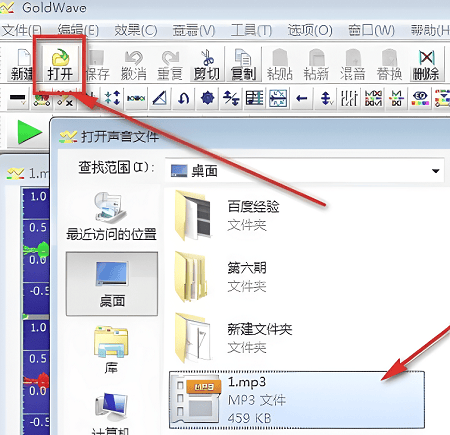Click the green and red circles effect icon
The height and width of the screenshot is (435, 450).
42,99
